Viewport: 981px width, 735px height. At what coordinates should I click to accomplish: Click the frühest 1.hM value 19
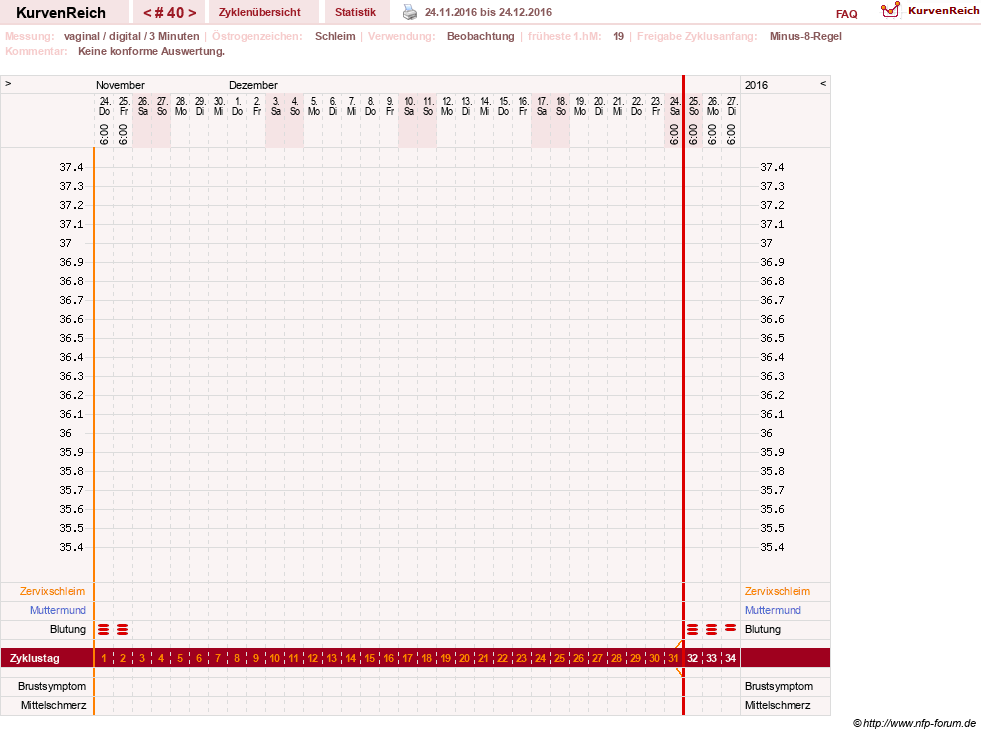click(x=618, y=36)
